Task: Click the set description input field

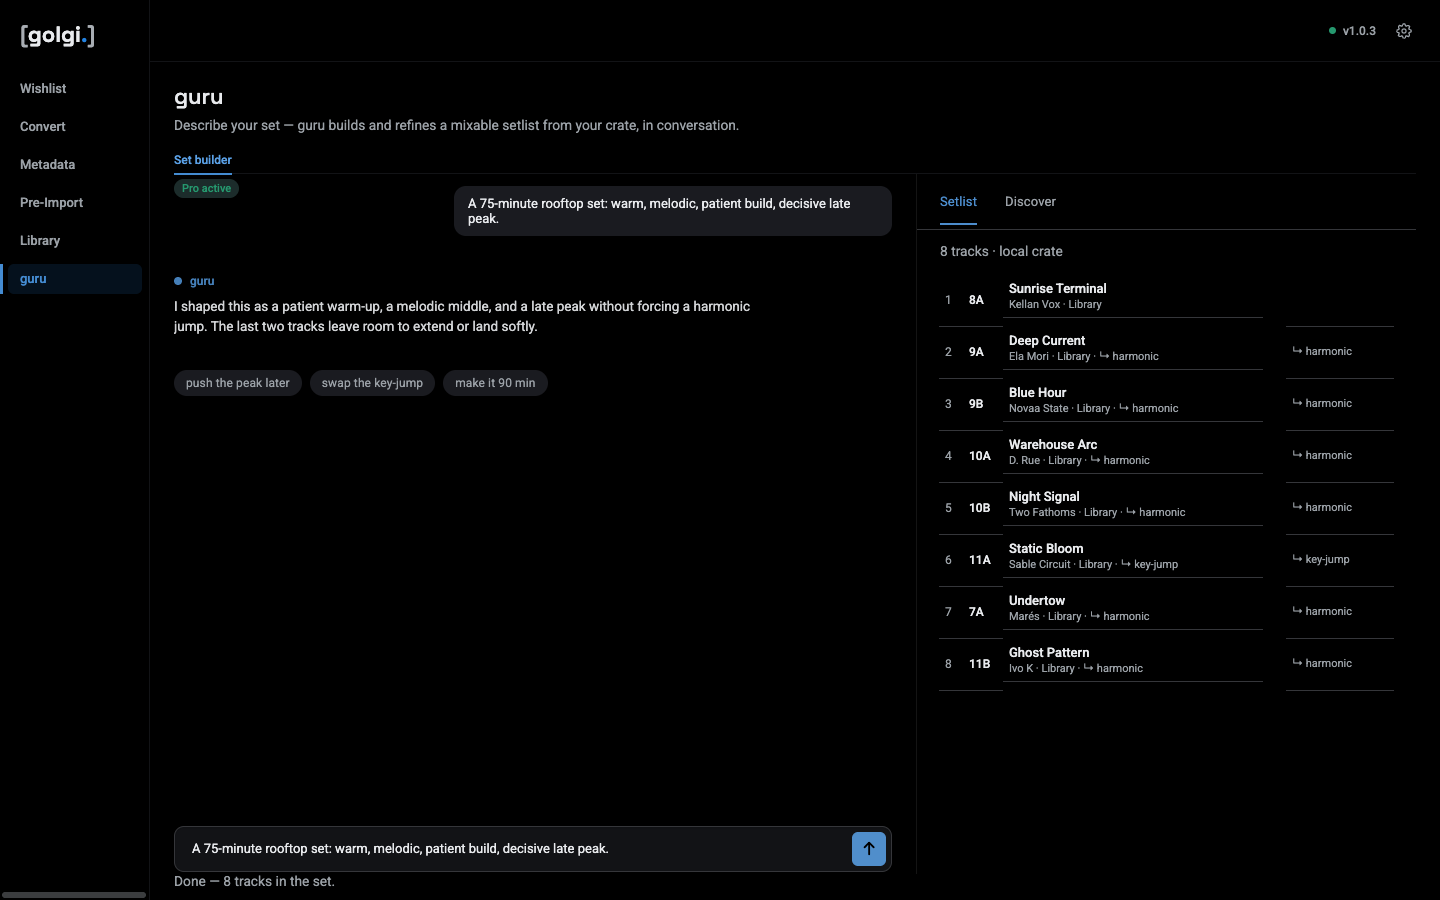Action: point(512,849)
